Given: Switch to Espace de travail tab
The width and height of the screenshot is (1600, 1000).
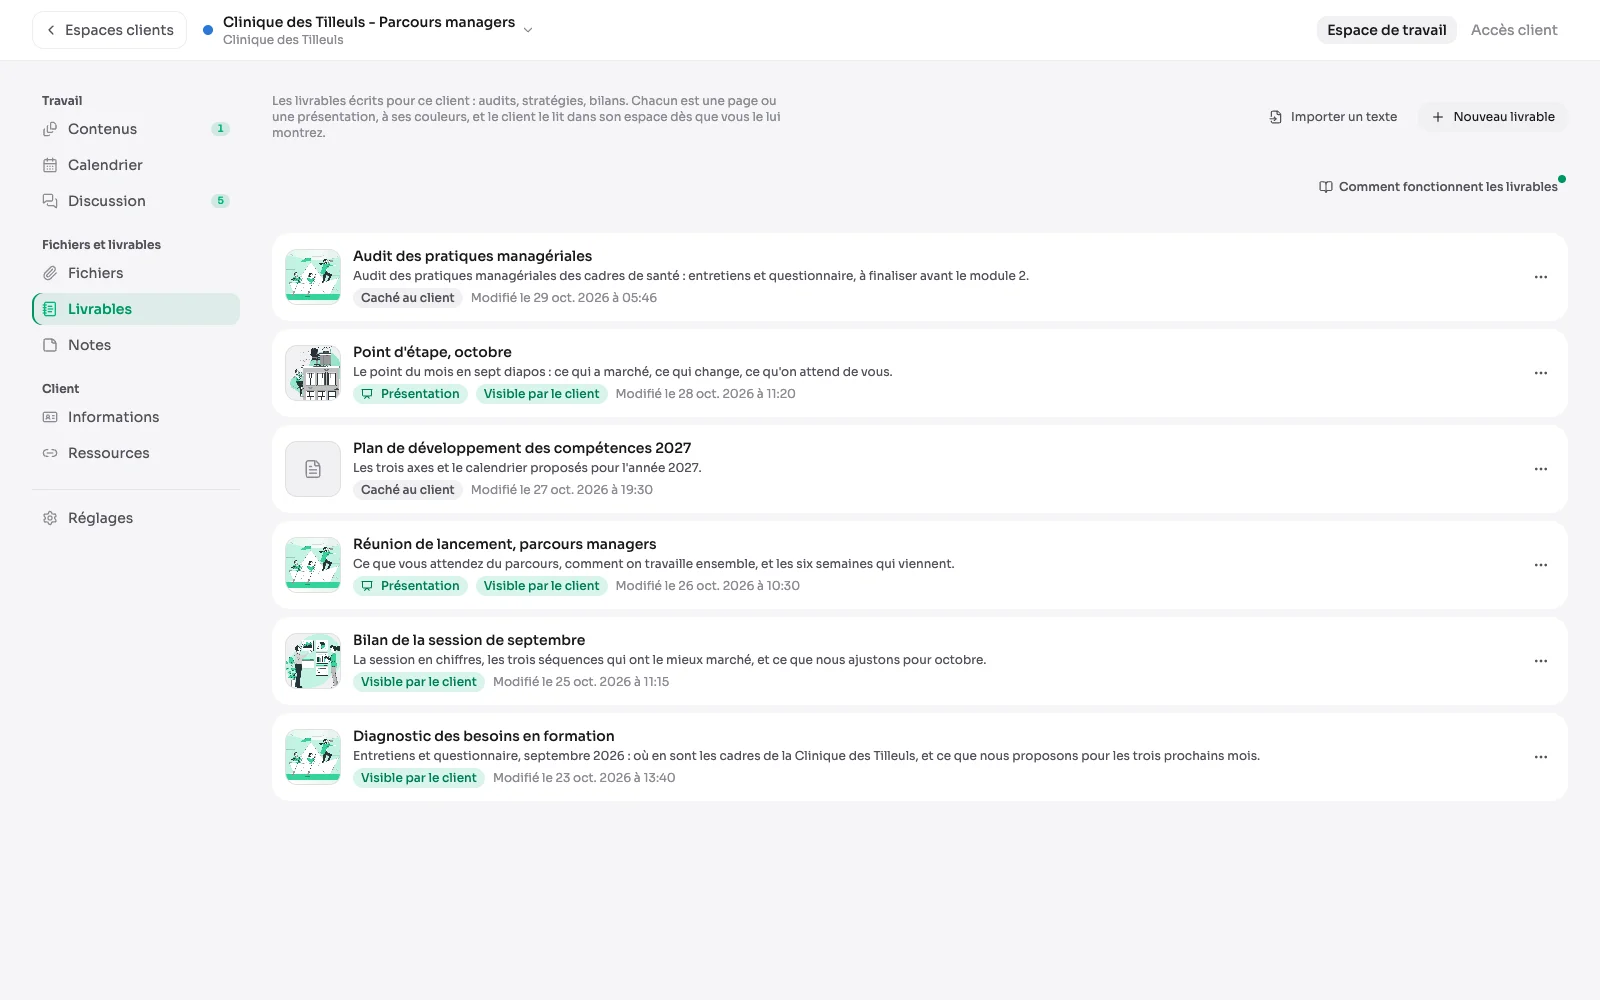Looking at the screenshot, I should (1386, 30).
